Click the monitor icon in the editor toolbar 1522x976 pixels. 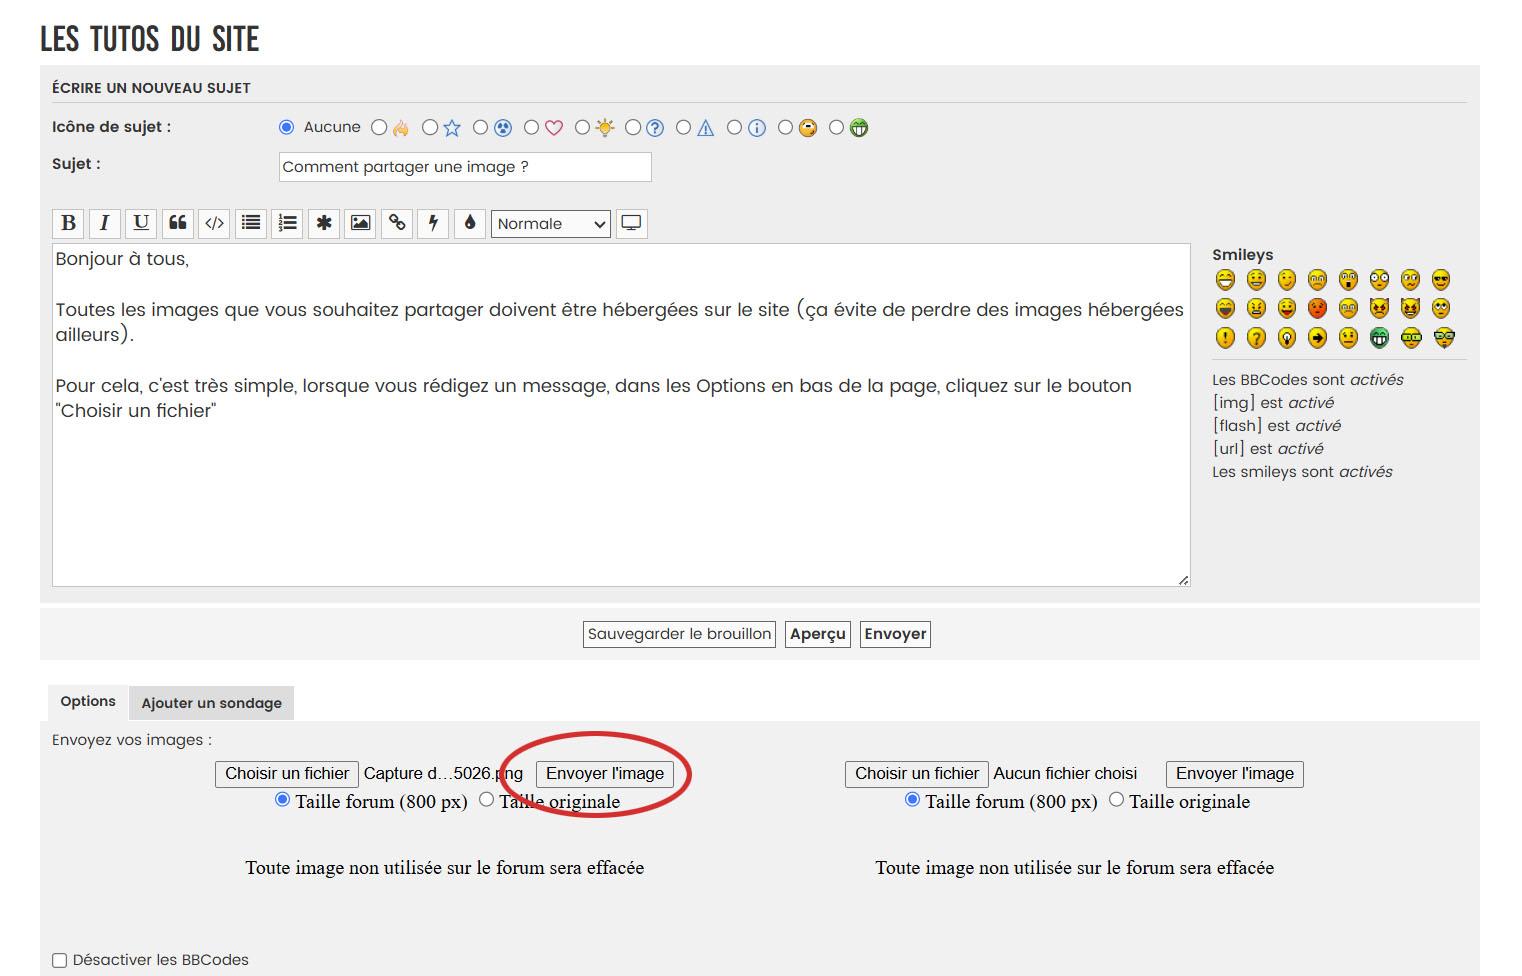(x=631, y=223)
